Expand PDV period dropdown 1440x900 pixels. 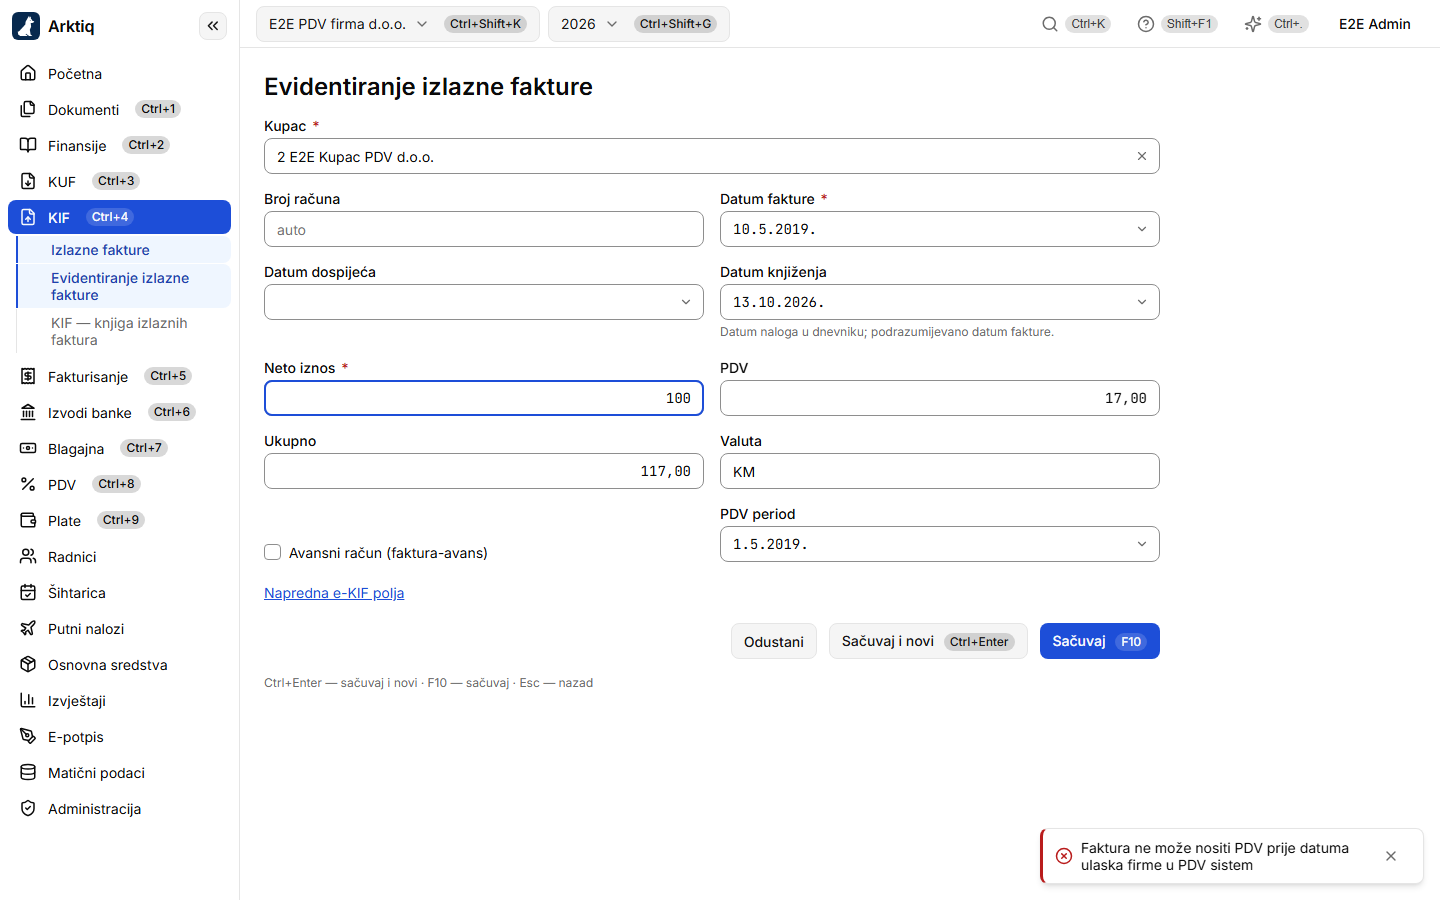pyautogui.click(x=1142, y=544)
